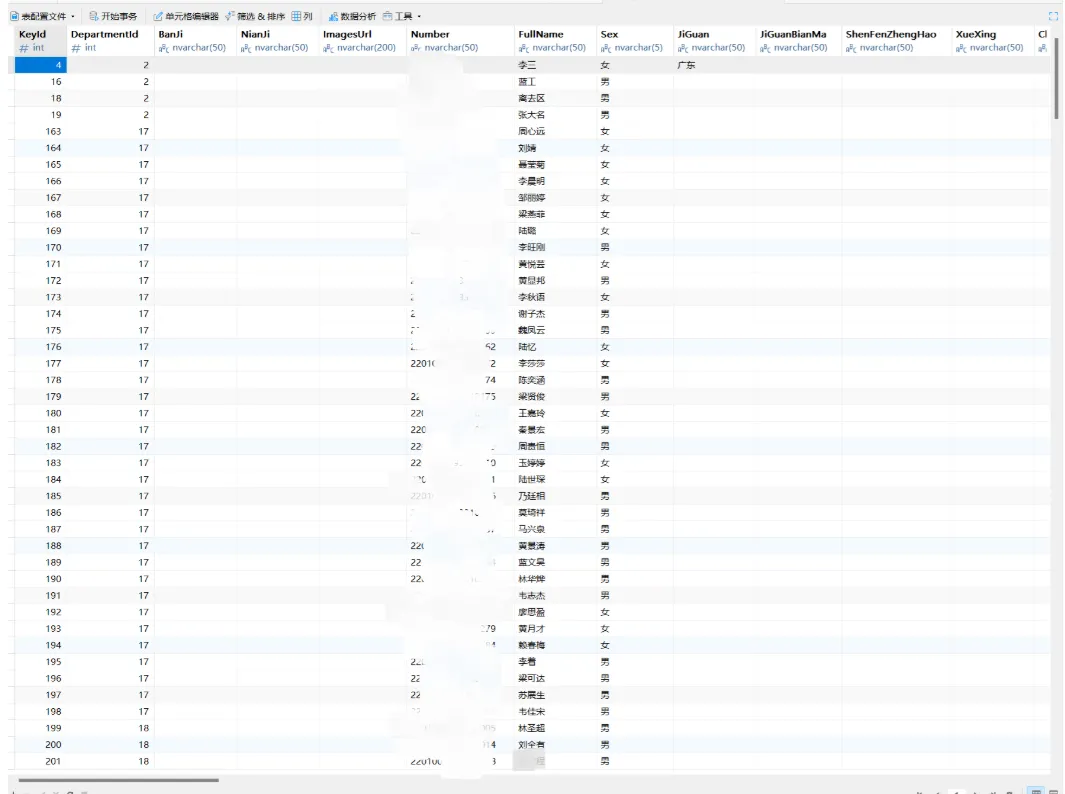Launch the 数据分析 data analysis tool
This screenshot has width=1065, height=794.
[x=352, y=16]
